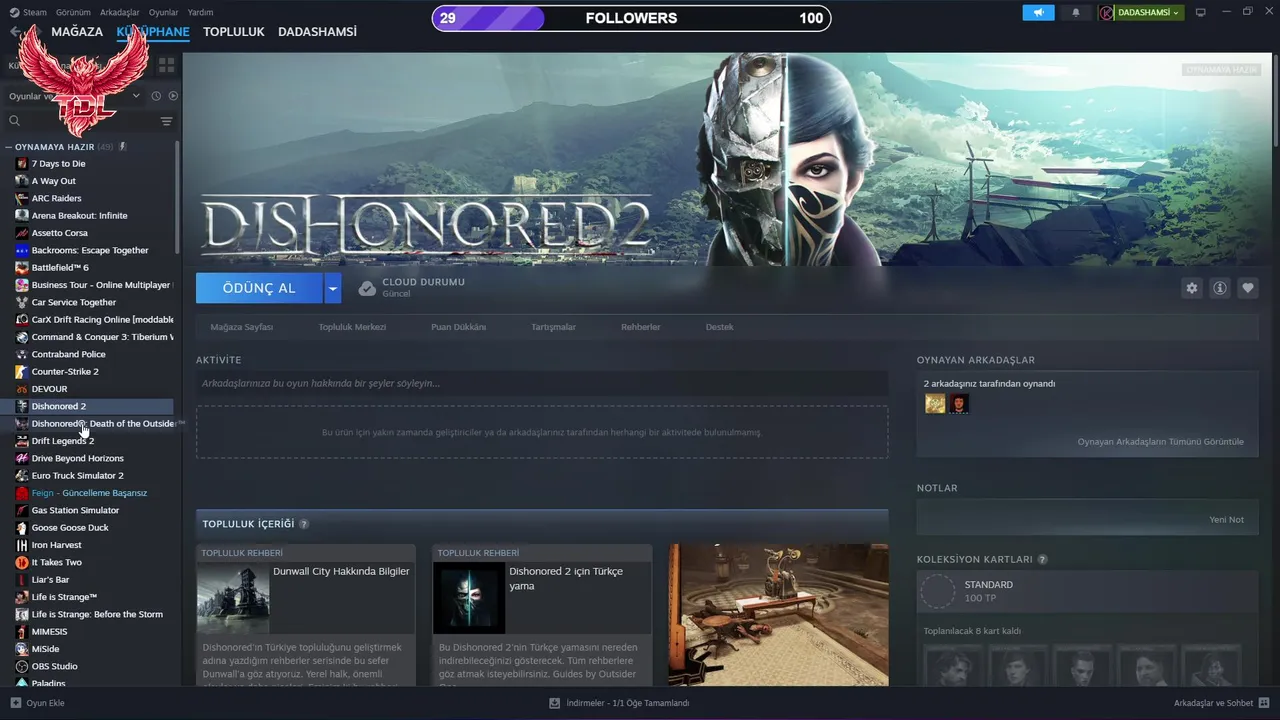Expand the ÖDÜNÇ AL dropdown arrow
1280x720 pixels.
pyautogui.click(x=333, y=288)
